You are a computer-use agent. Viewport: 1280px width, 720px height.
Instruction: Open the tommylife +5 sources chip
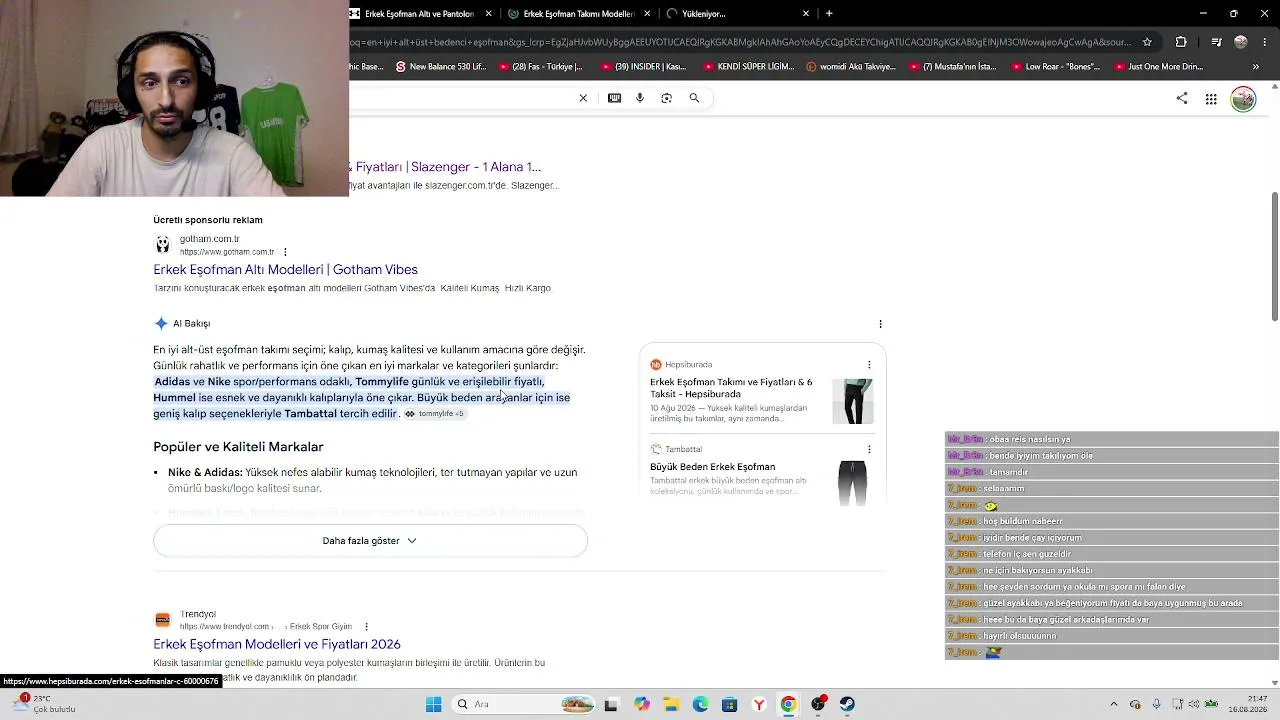pyautogui.click(x=434, y=414)
